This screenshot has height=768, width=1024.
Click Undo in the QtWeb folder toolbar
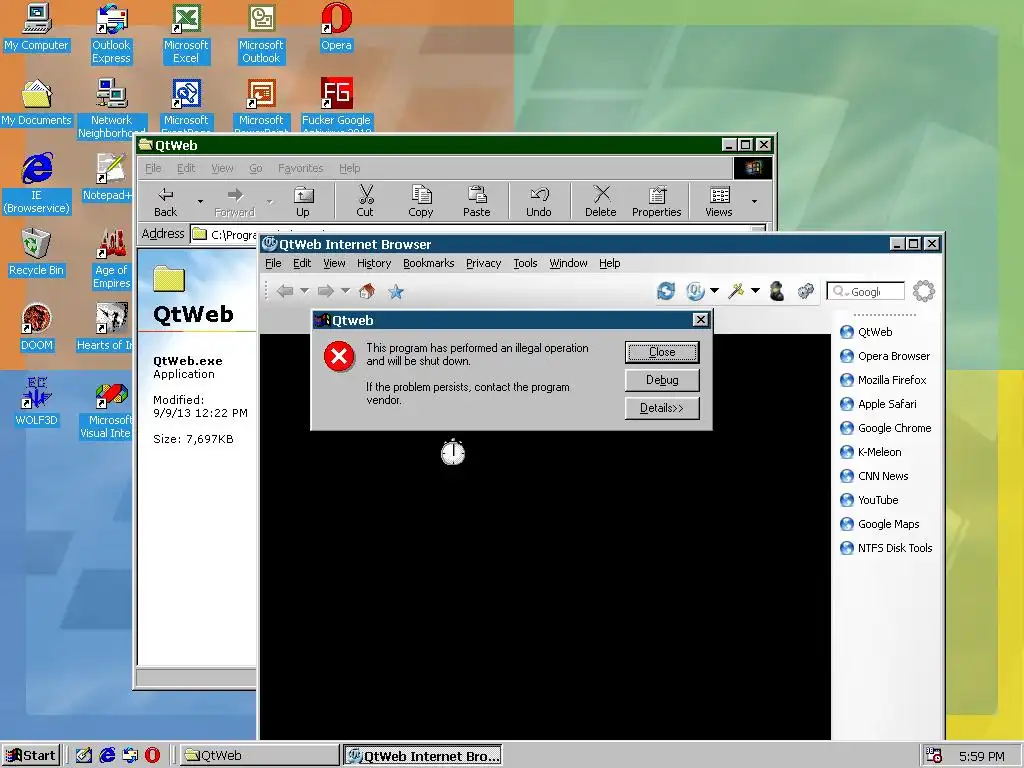(x=539, y=200)
